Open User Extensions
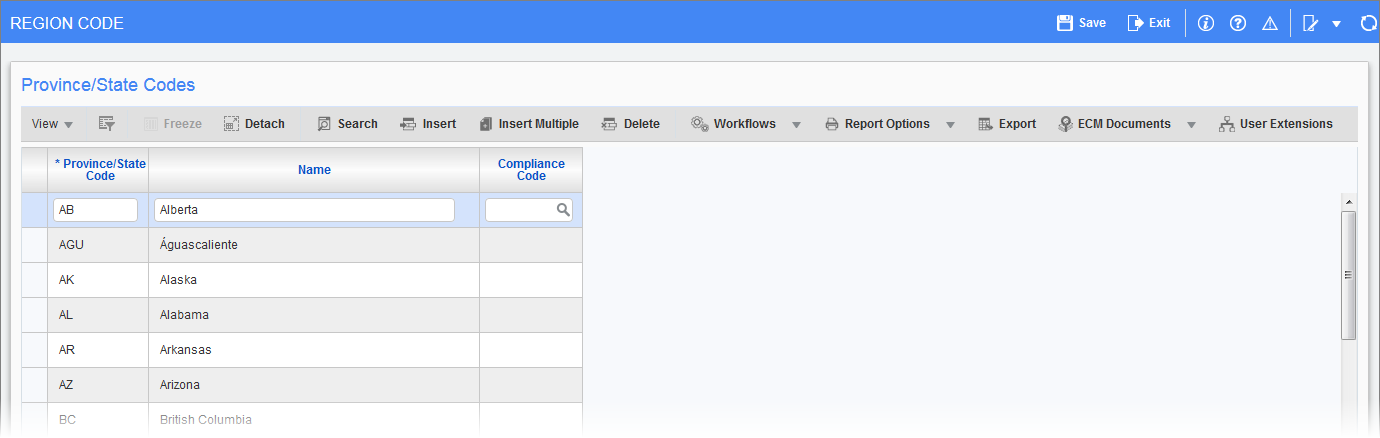 [1276, 124]
